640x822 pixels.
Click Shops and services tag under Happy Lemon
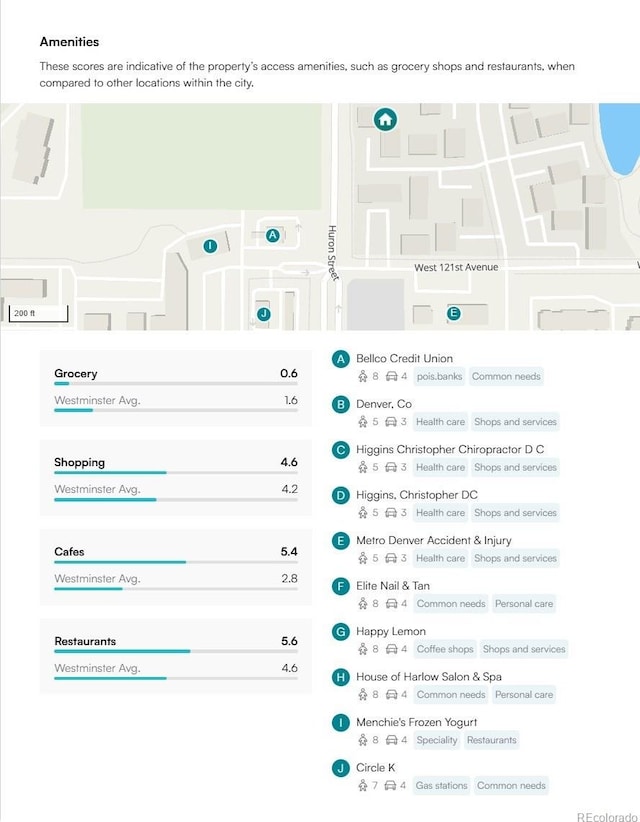click(x=524, y=649)
